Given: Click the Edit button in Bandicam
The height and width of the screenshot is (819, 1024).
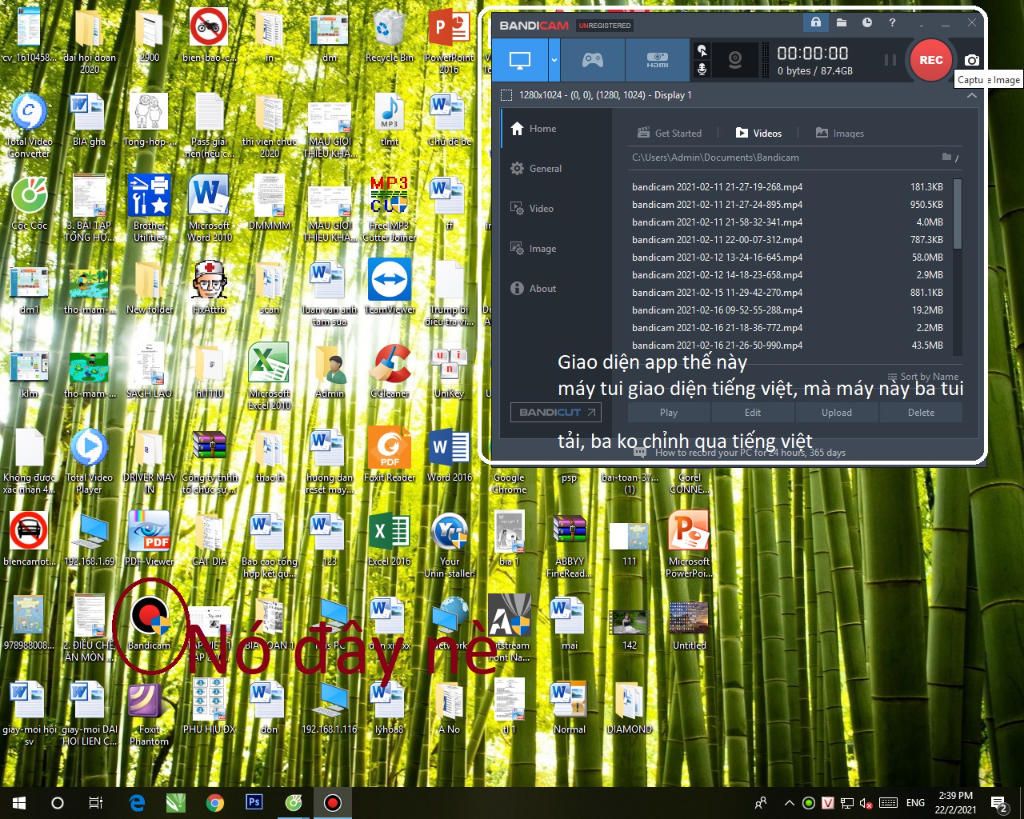Looking at the screenshot, I should (752, 413).
